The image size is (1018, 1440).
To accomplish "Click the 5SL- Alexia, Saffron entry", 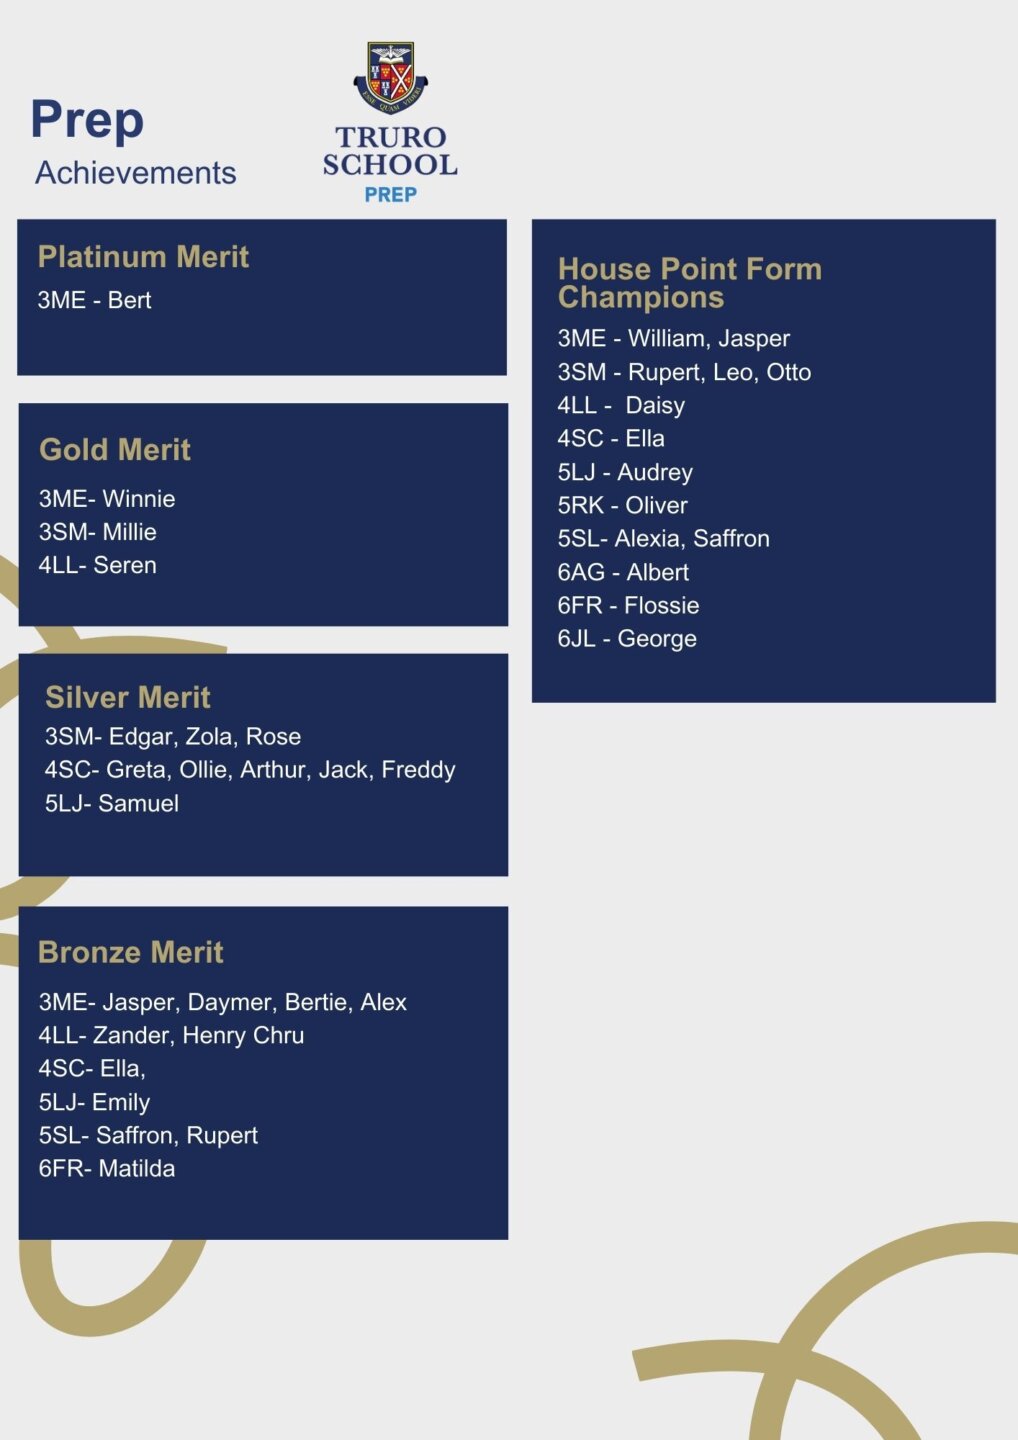I will tap(663, 538).
